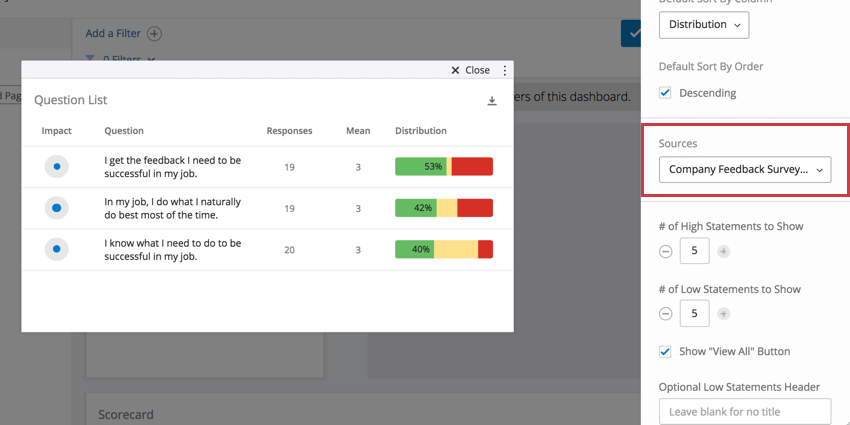The image size is (850, 425).
Task: Decrease number of Low Statements to Show
Action: [666, 314]
